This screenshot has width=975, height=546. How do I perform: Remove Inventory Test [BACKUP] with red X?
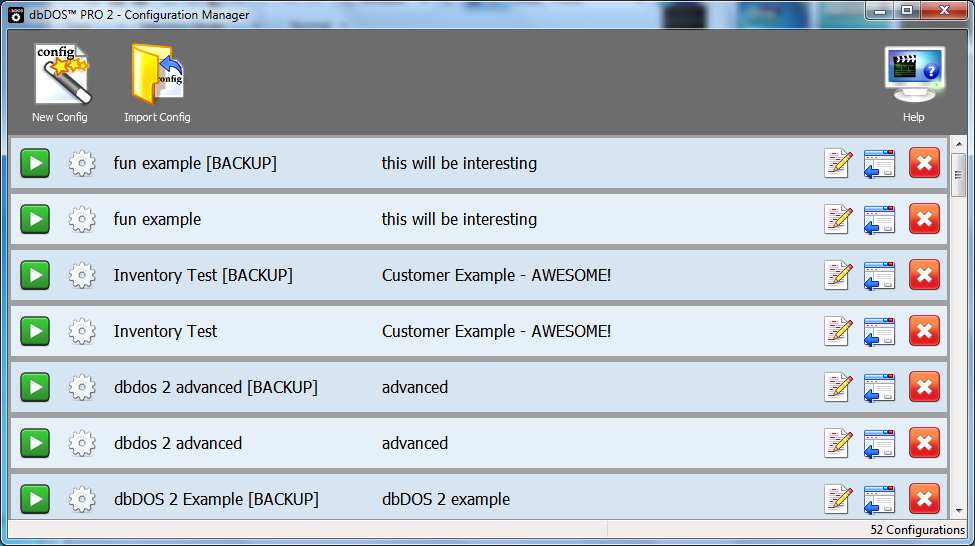point(924,275)
